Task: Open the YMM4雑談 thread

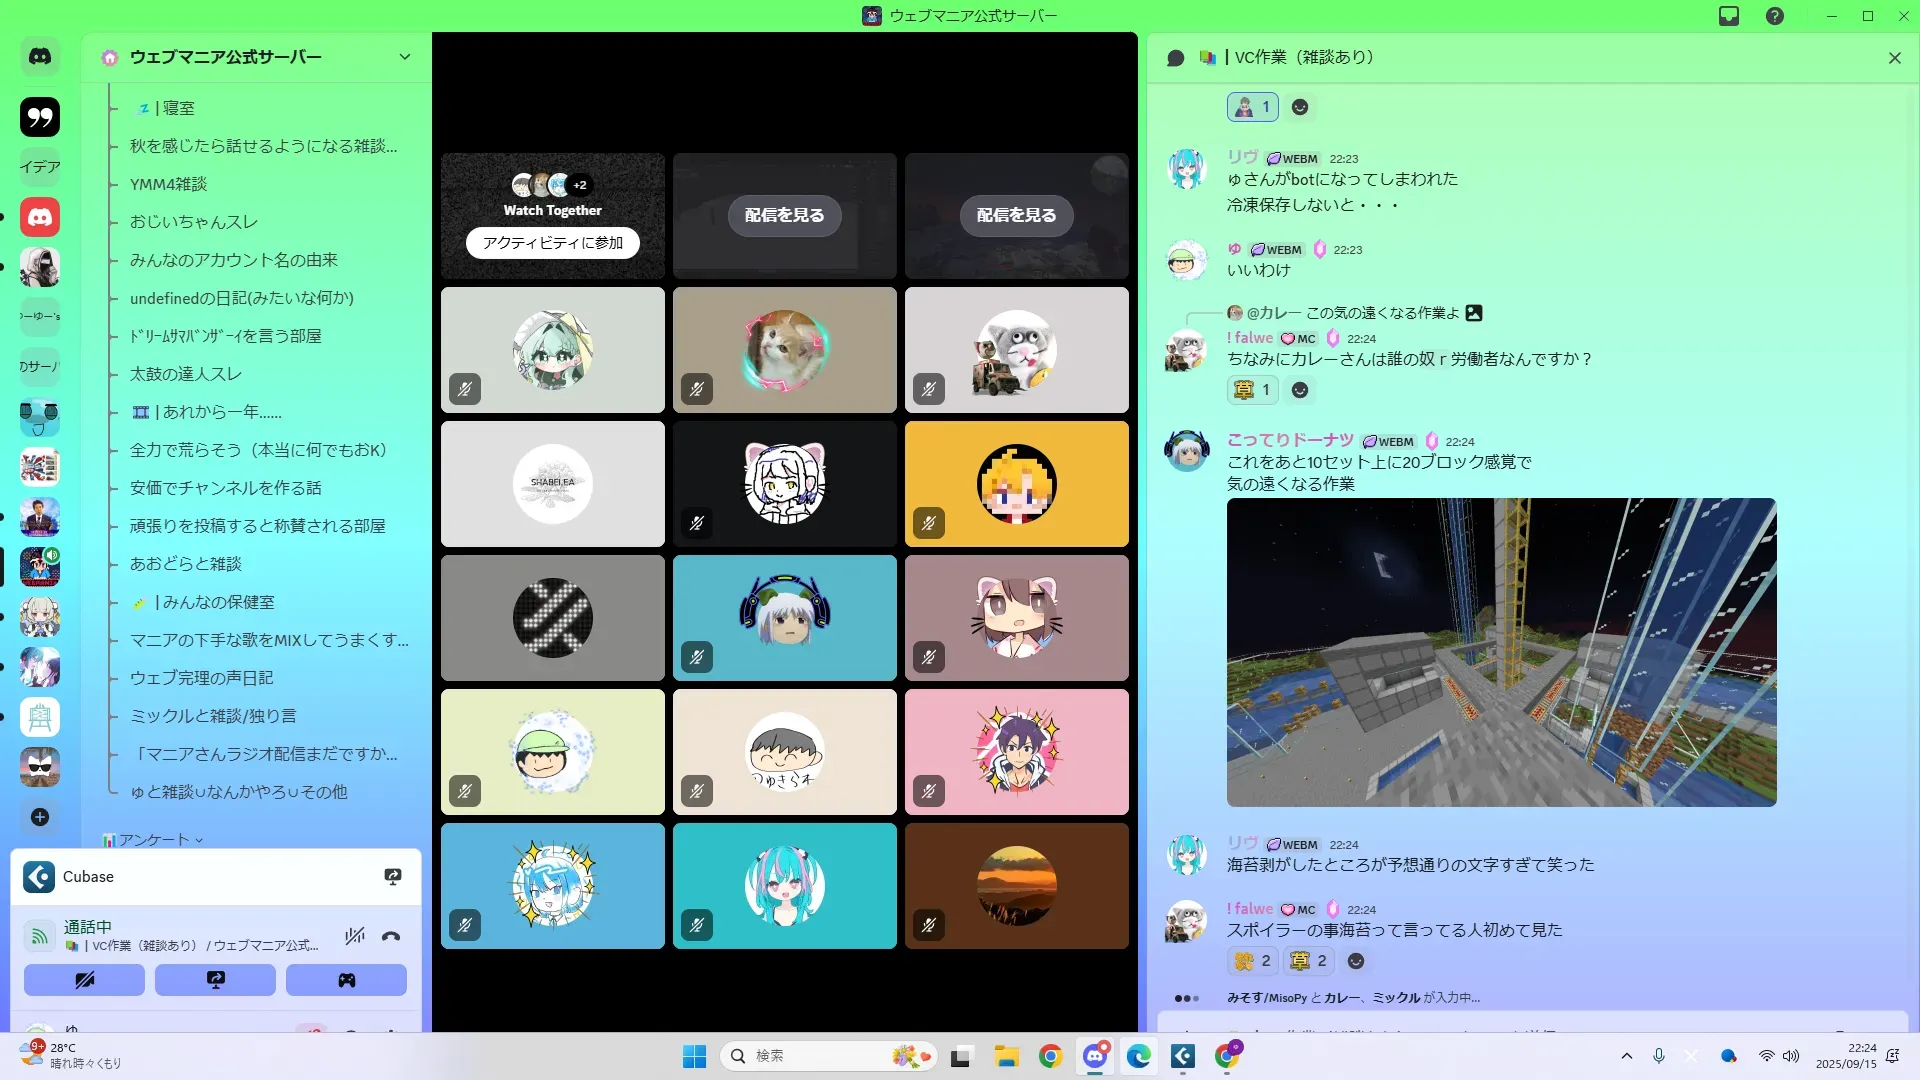Action: coord(168,184)
